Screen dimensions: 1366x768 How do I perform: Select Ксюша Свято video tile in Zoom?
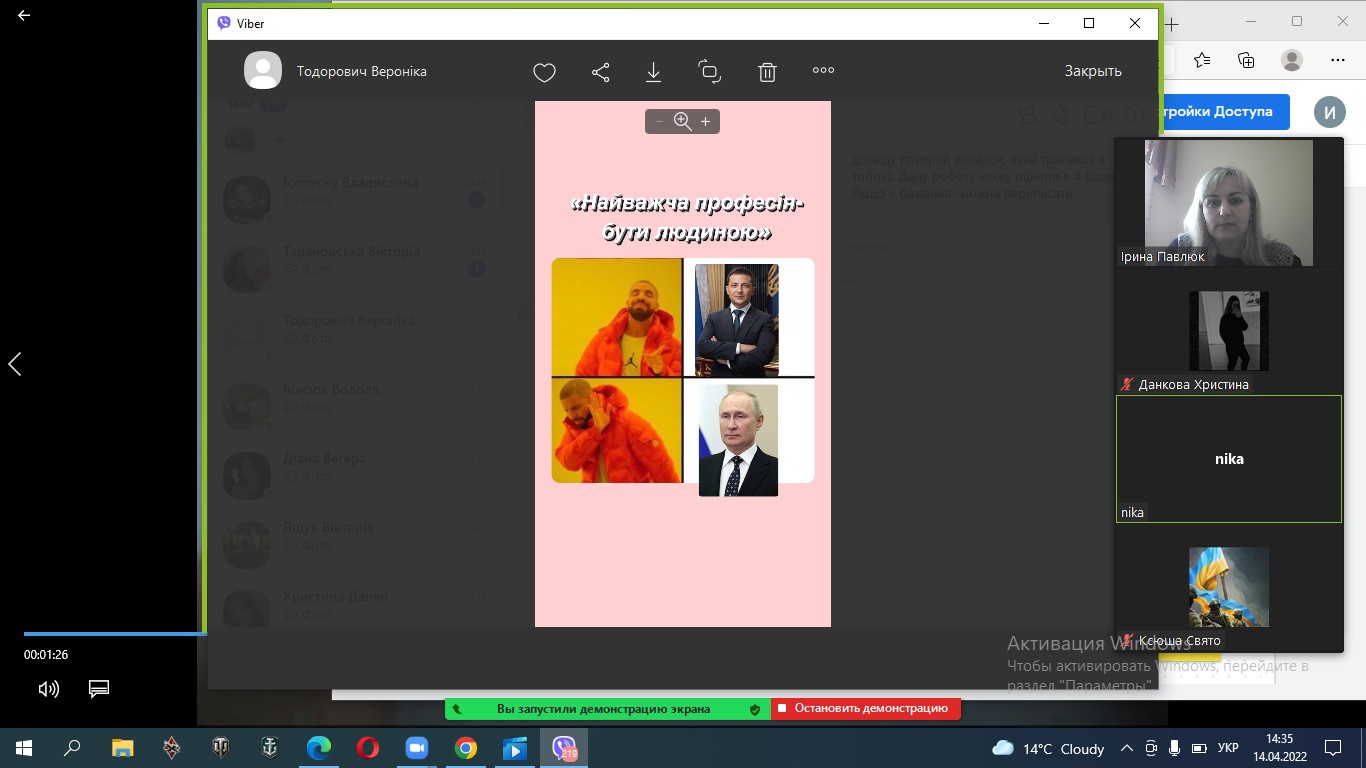click(x=1228, y=587)
